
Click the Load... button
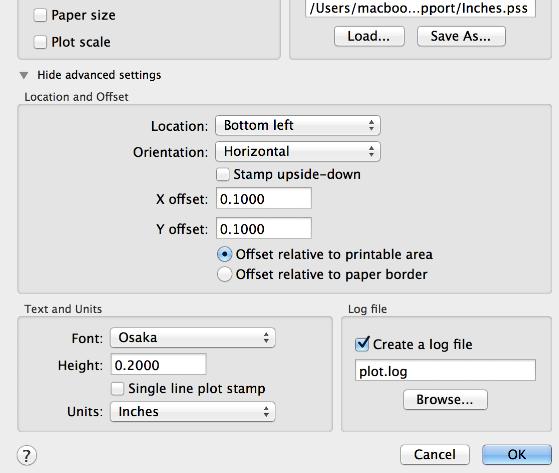[369, 36]
